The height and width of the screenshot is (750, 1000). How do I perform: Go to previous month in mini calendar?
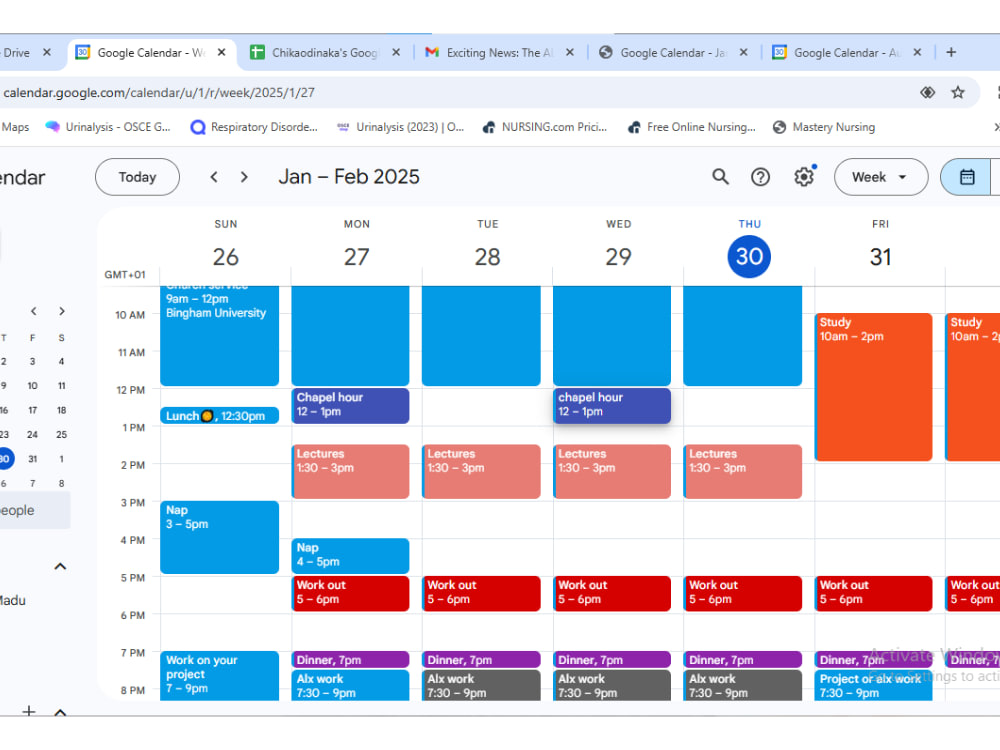click(33, 311)
